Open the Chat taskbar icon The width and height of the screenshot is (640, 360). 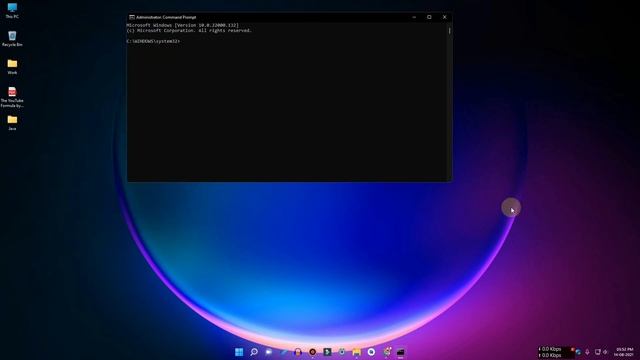(269, 352)
